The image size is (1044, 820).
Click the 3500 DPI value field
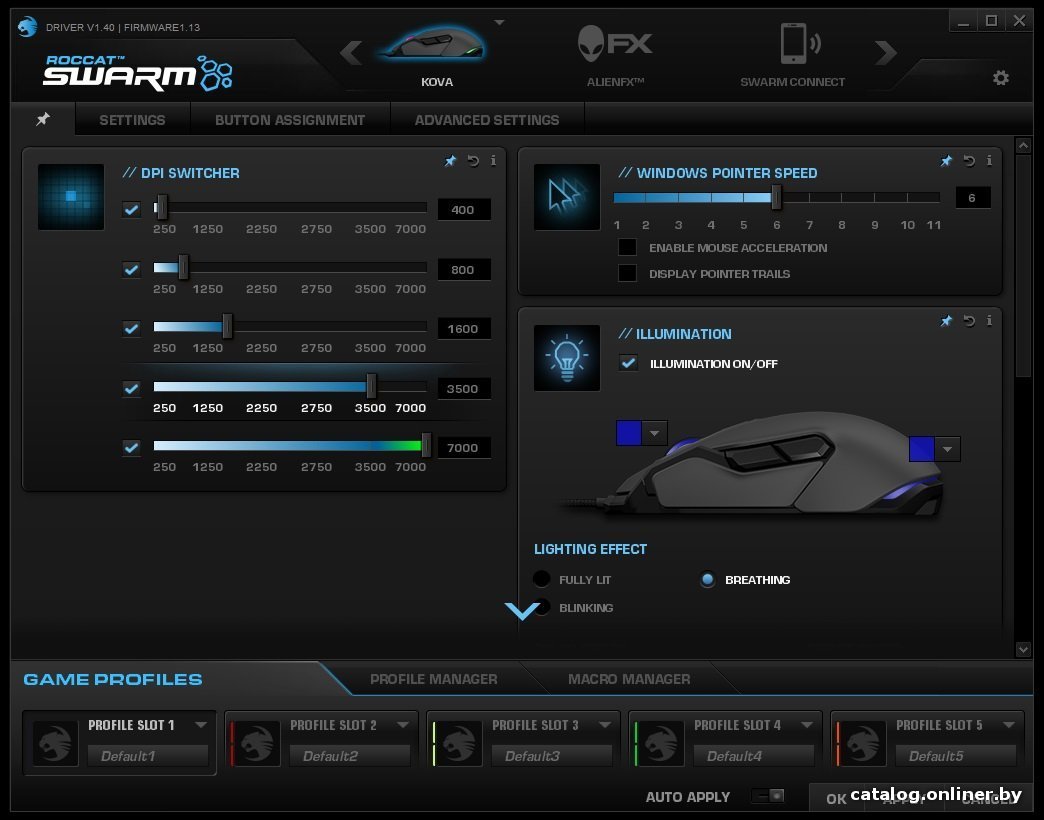463,389
